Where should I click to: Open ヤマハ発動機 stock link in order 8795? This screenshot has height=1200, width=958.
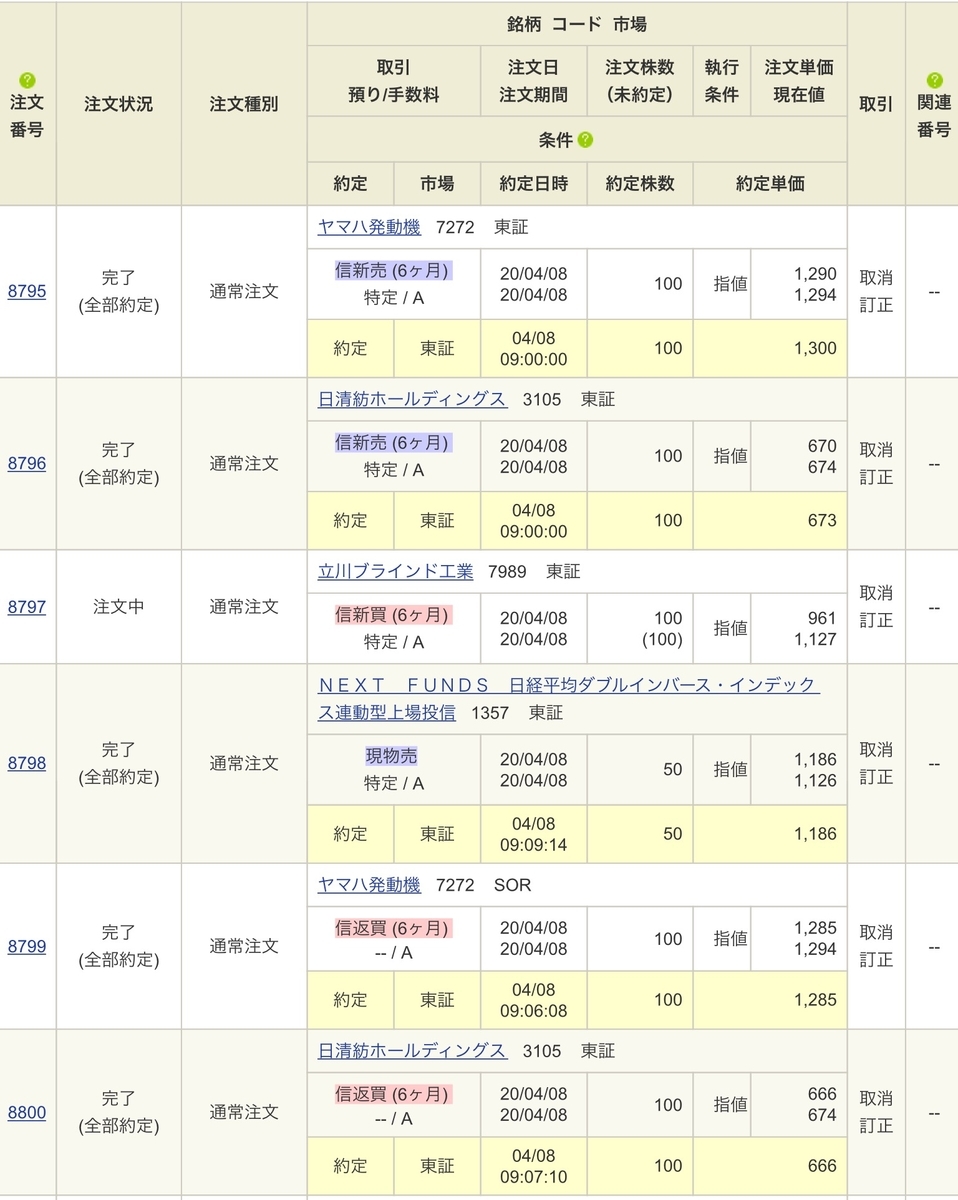click(x=369, y=227)
